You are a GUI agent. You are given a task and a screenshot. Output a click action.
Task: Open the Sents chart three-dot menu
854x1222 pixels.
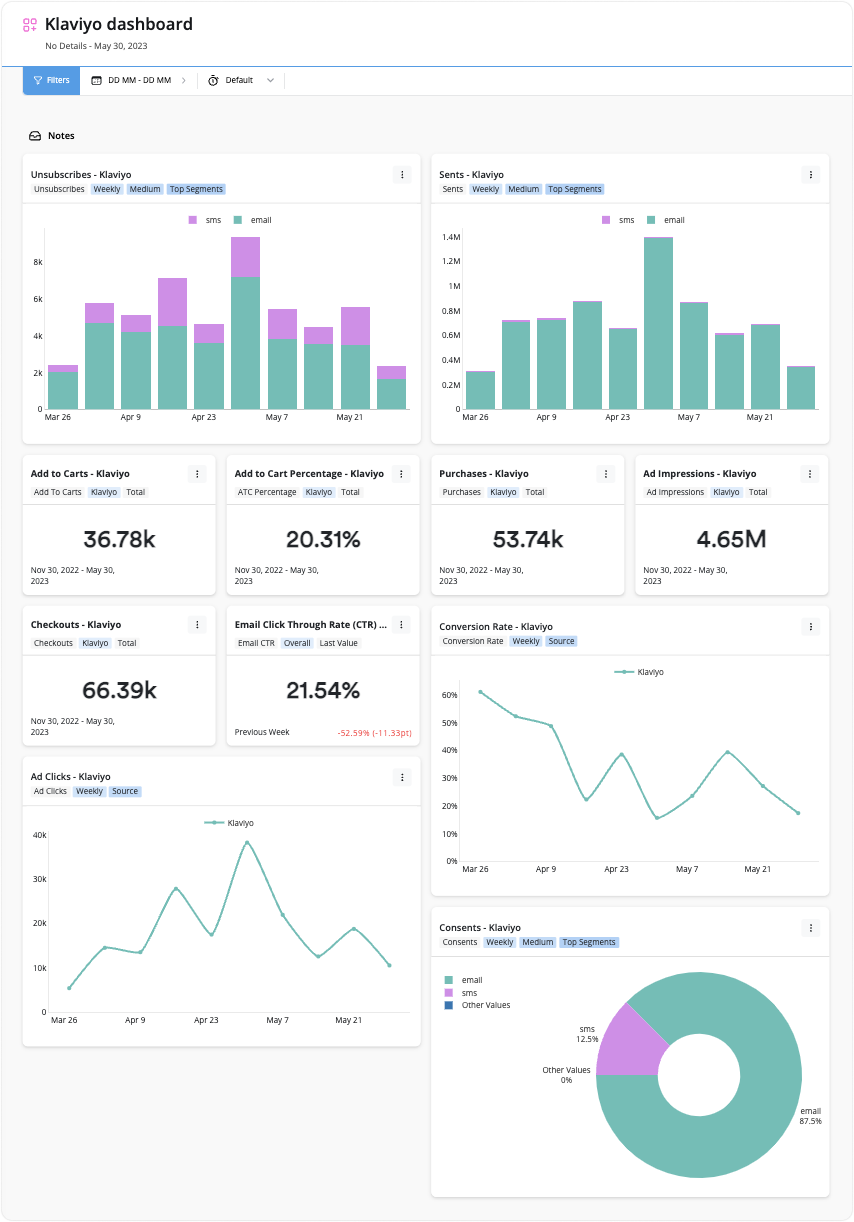[x=810, y=175]
